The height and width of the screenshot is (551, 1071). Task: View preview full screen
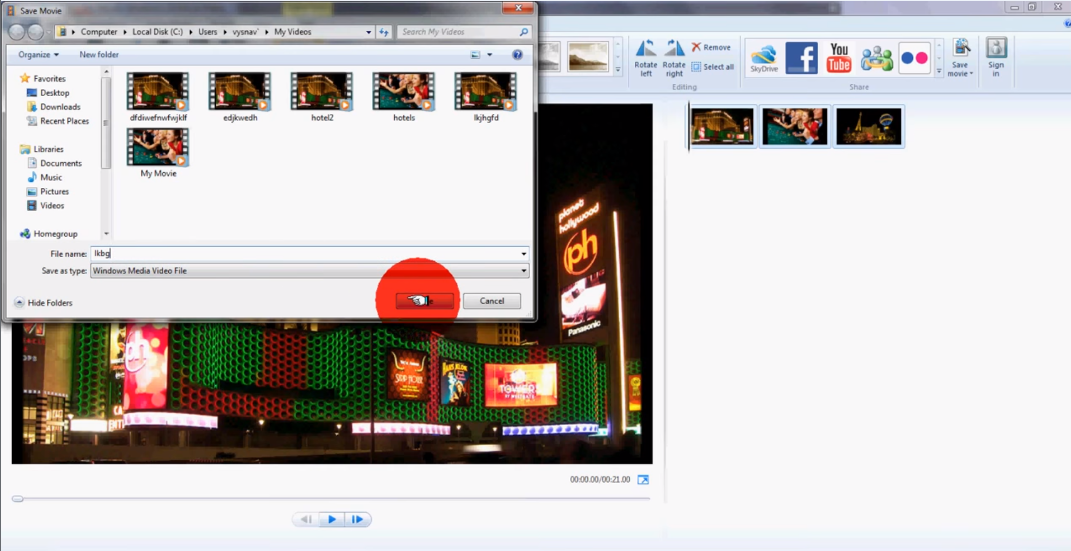tap(643, 480)
